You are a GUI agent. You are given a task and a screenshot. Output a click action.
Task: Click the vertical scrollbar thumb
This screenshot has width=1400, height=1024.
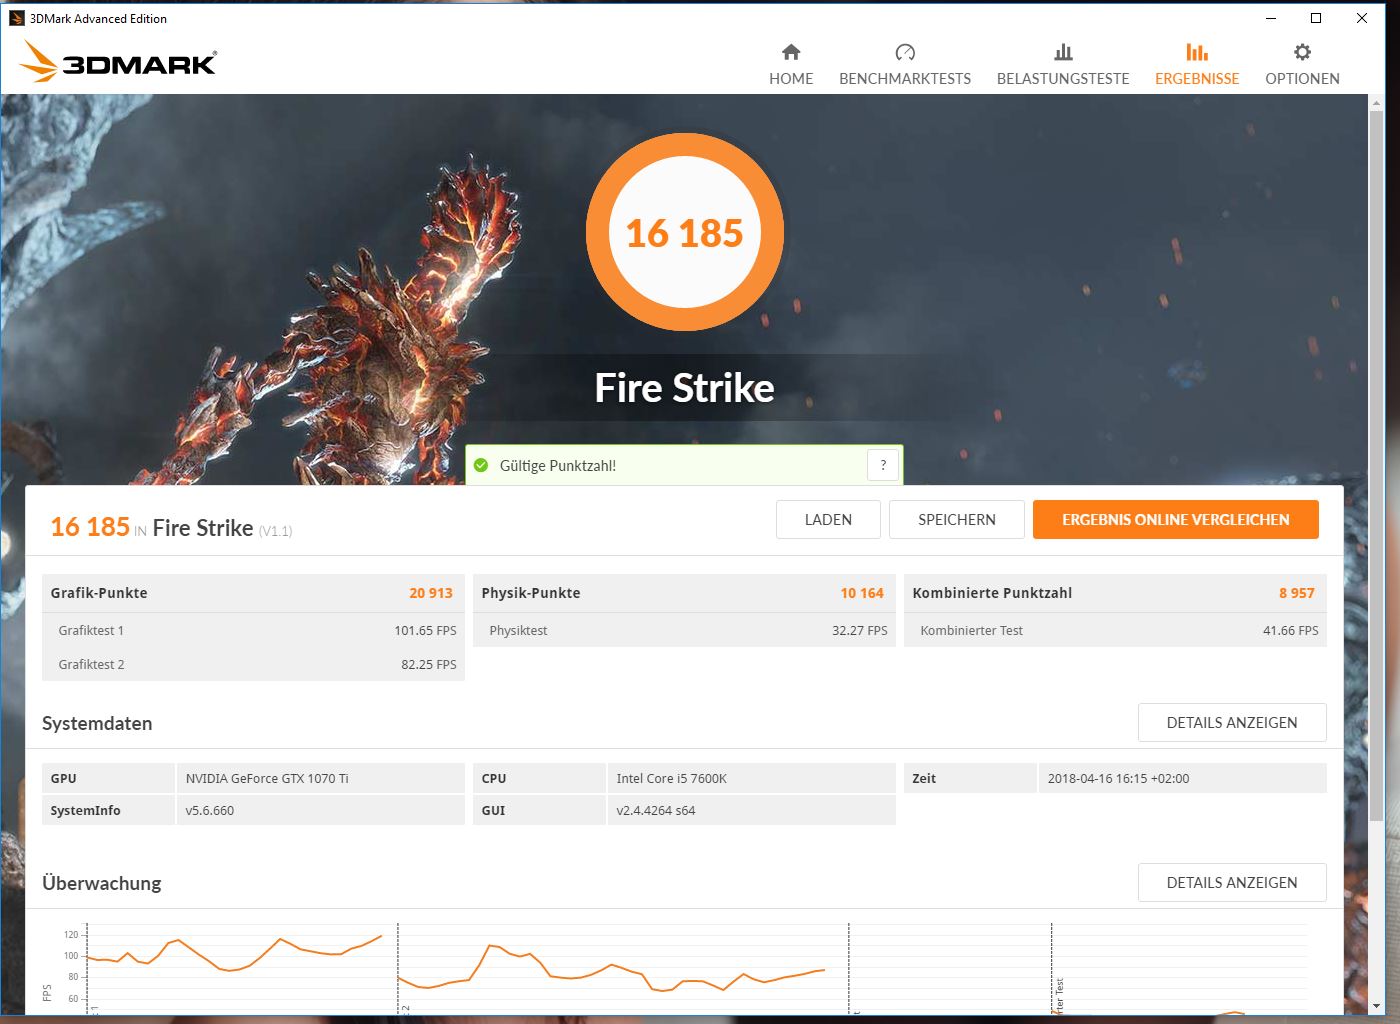coord(1377,467)
